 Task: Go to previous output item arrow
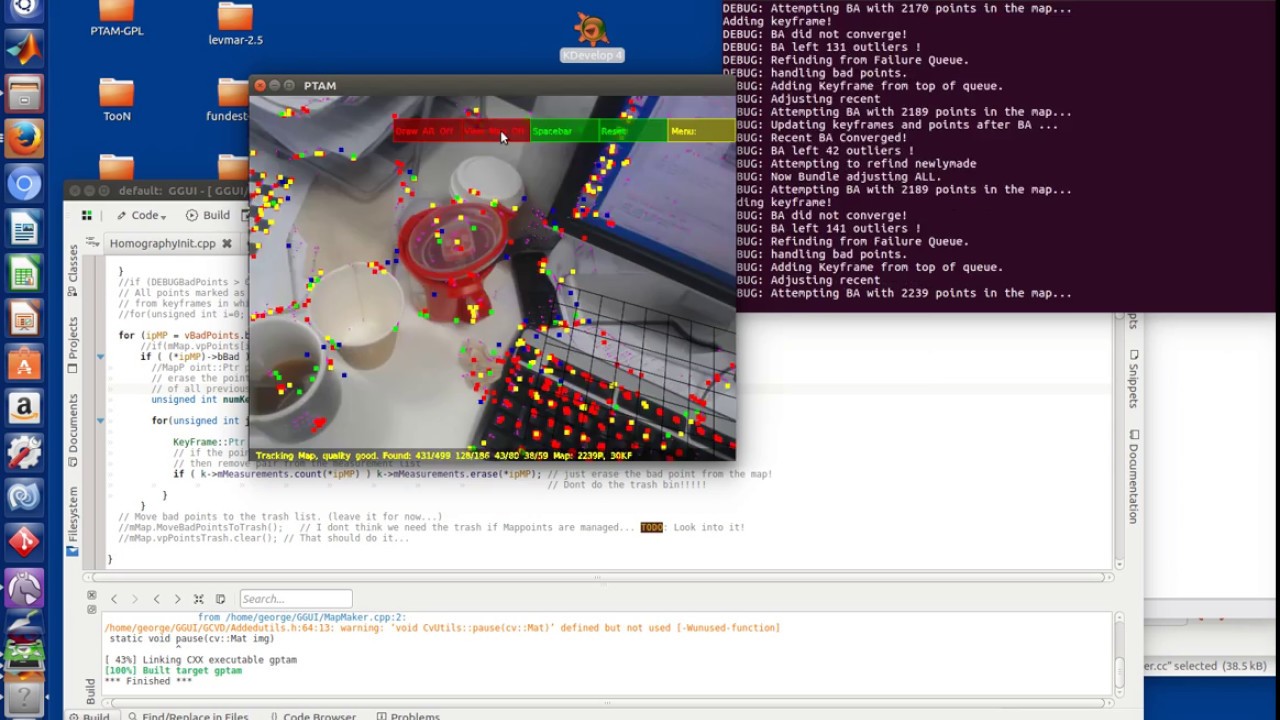point(114,599)
